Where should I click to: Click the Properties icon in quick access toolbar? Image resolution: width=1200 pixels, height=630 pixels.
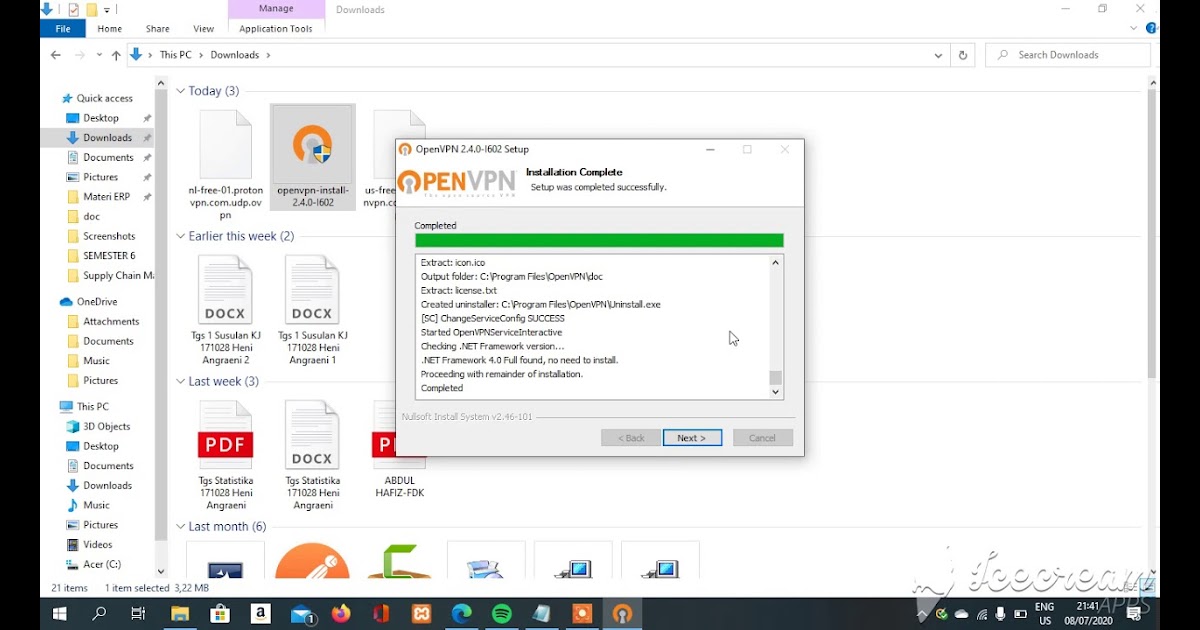tap(73, 10)
